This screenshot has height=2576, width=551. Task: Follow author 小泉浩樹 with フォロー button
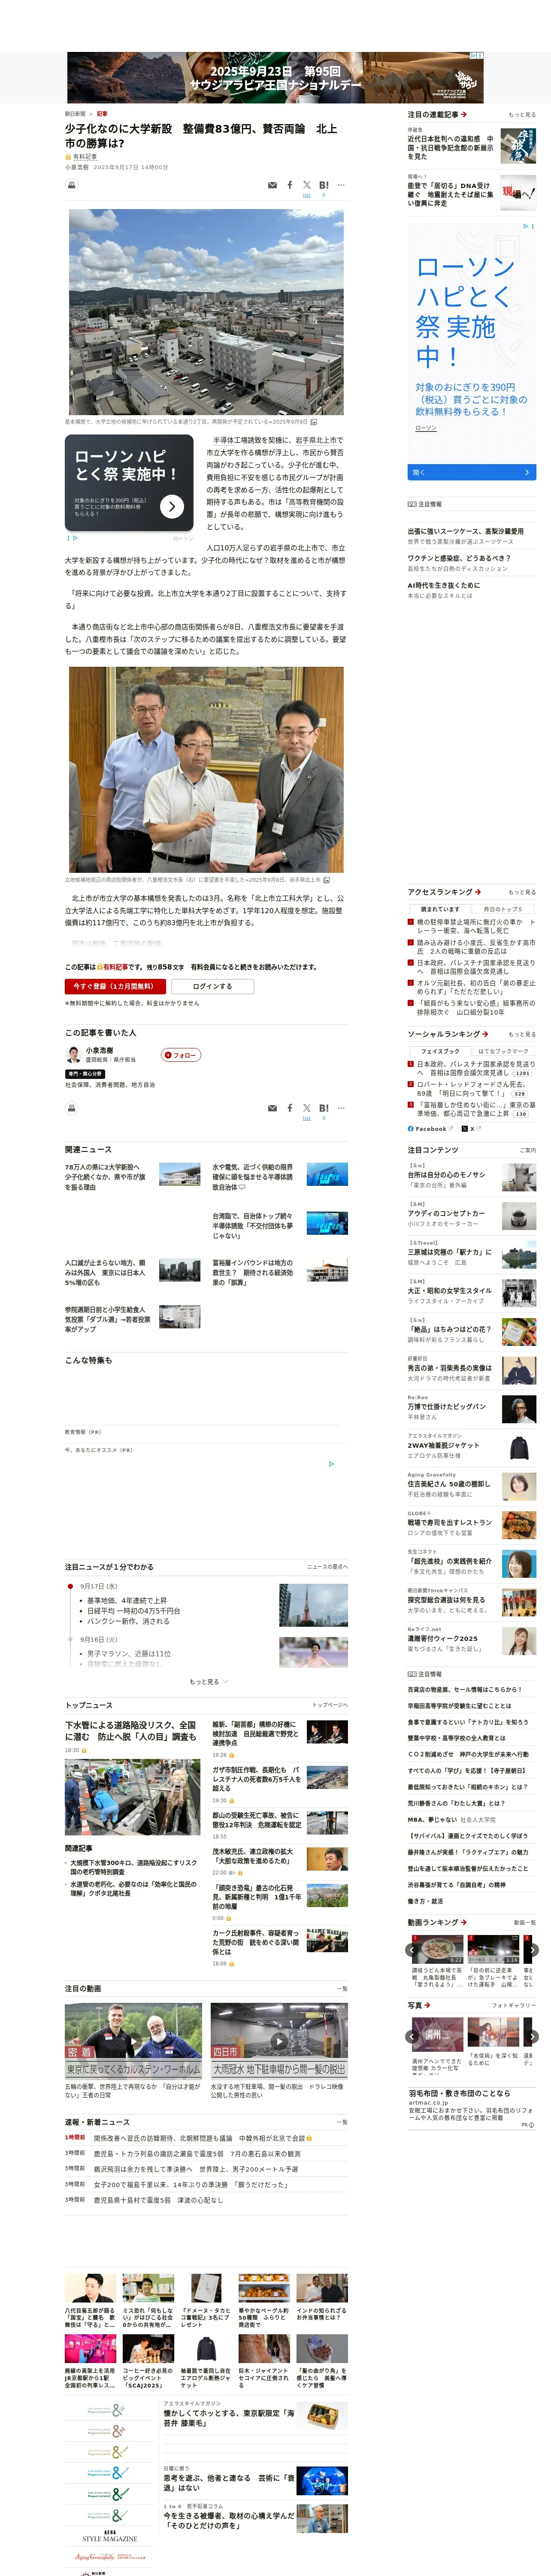(182, 1055)
